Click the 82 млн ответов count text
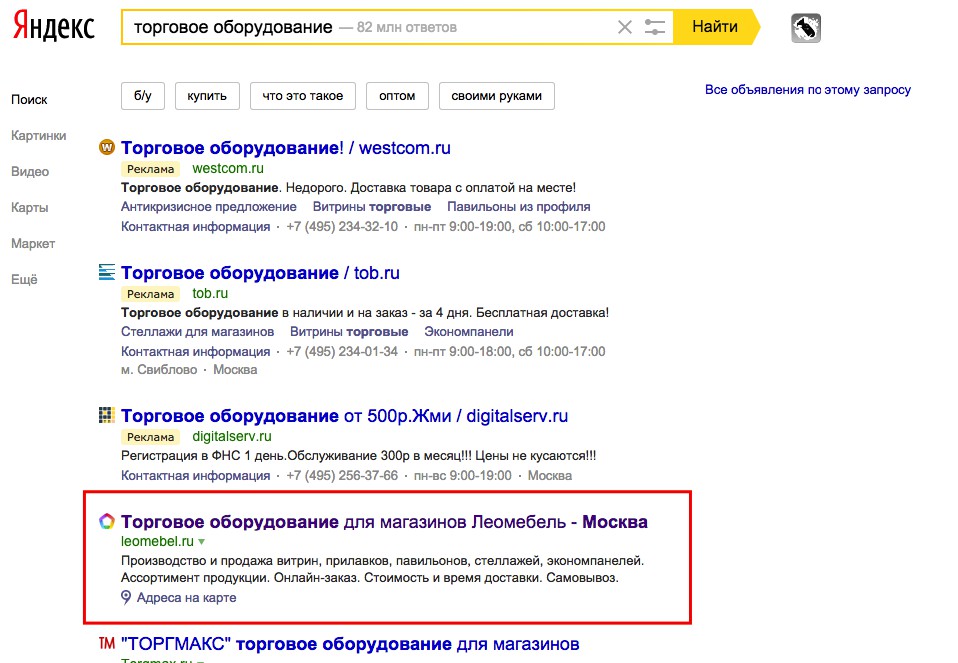This screenshot has height=663, width=958. [x=407, y=27]
